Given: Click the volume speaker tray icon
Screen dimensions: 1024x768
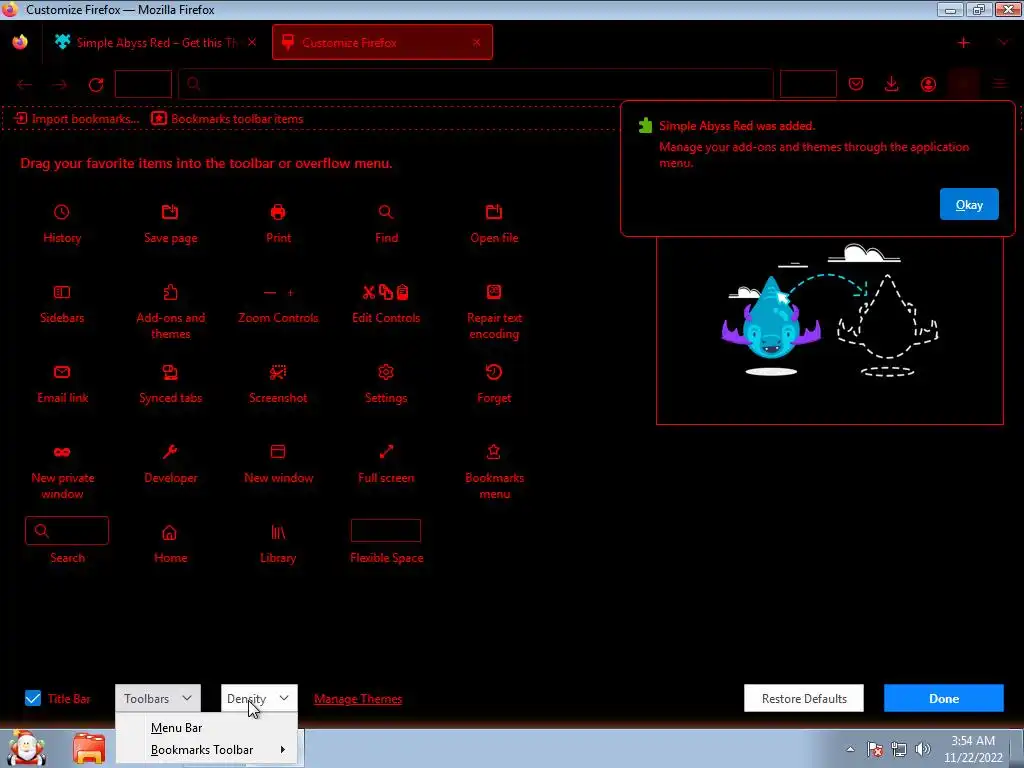Looking at the screenshot, I should pyautogui.click(x=923, y=749).
